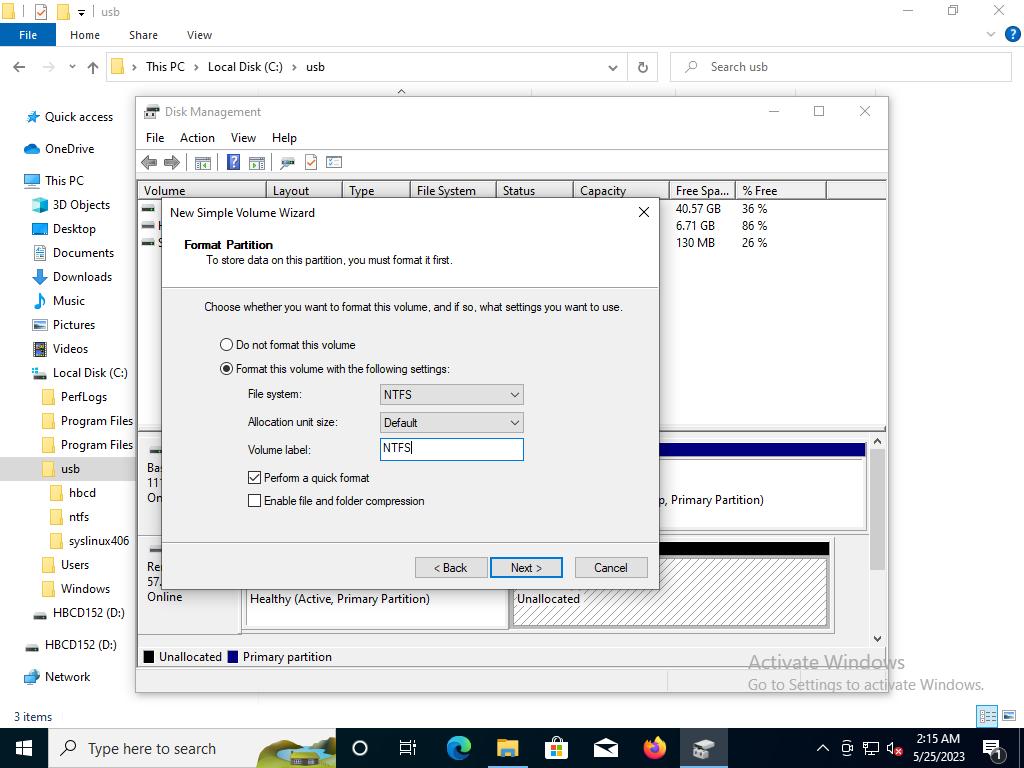Image resolution: width=1024 pixels, height=768 pixels.
Task: Click the Volume label text field
Action: [451, 449]
